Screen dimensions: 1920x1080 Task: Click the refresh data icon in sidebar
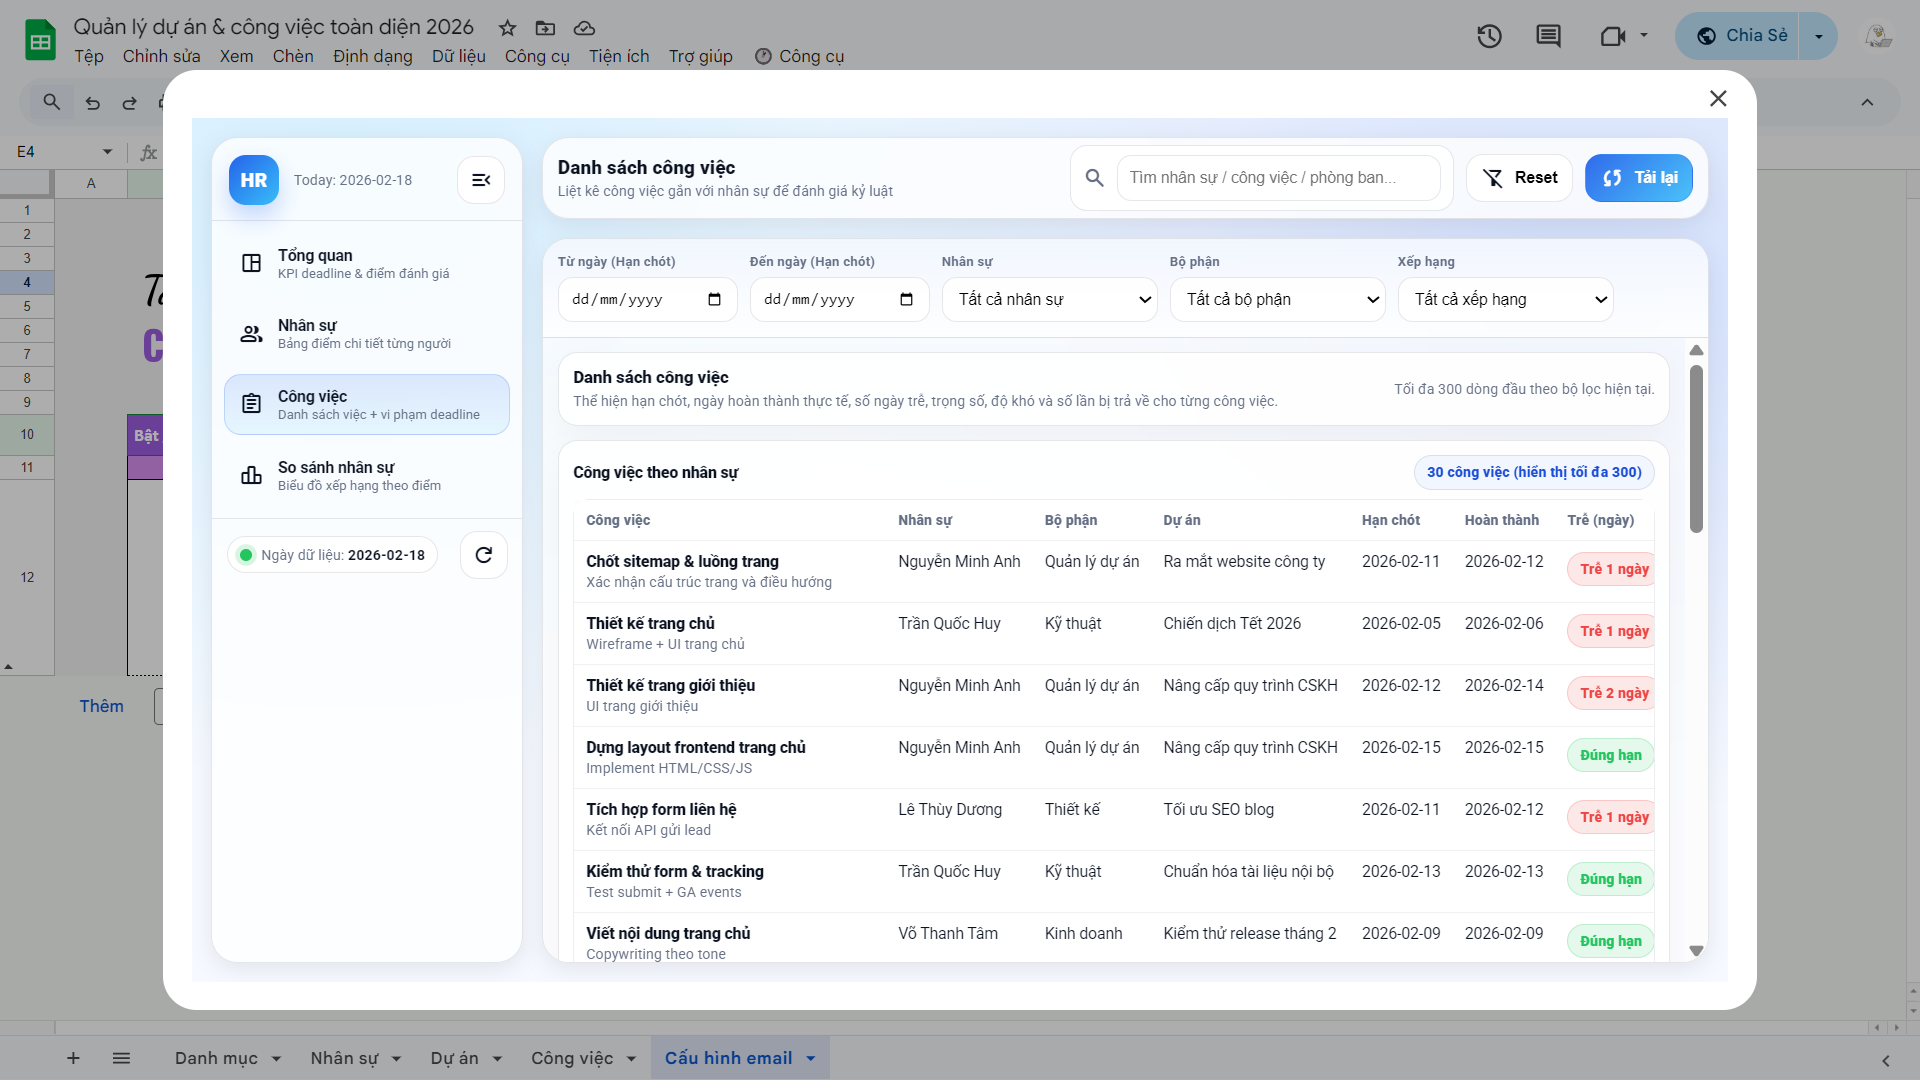pyautogui.click(x=484, y=555)
